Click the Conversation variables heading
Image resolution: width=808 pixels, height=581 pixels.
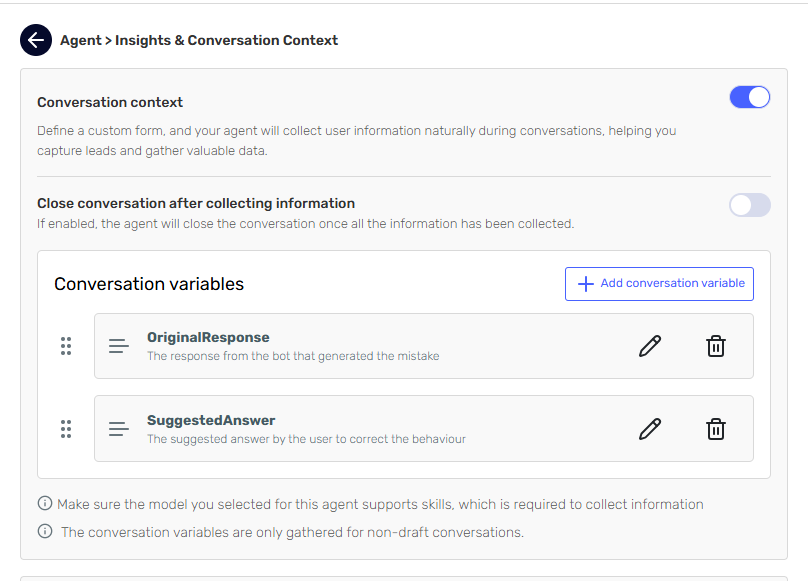point(148,284)
